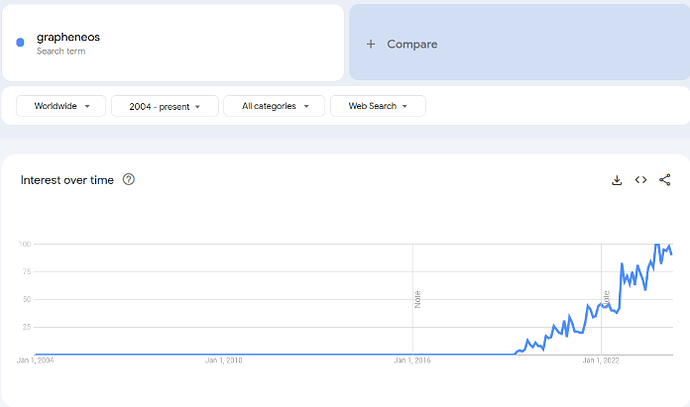The width and height of the screenshot is (690, 407).
Task: Open the All categories dropdown
Action: [x=274, y=106]
